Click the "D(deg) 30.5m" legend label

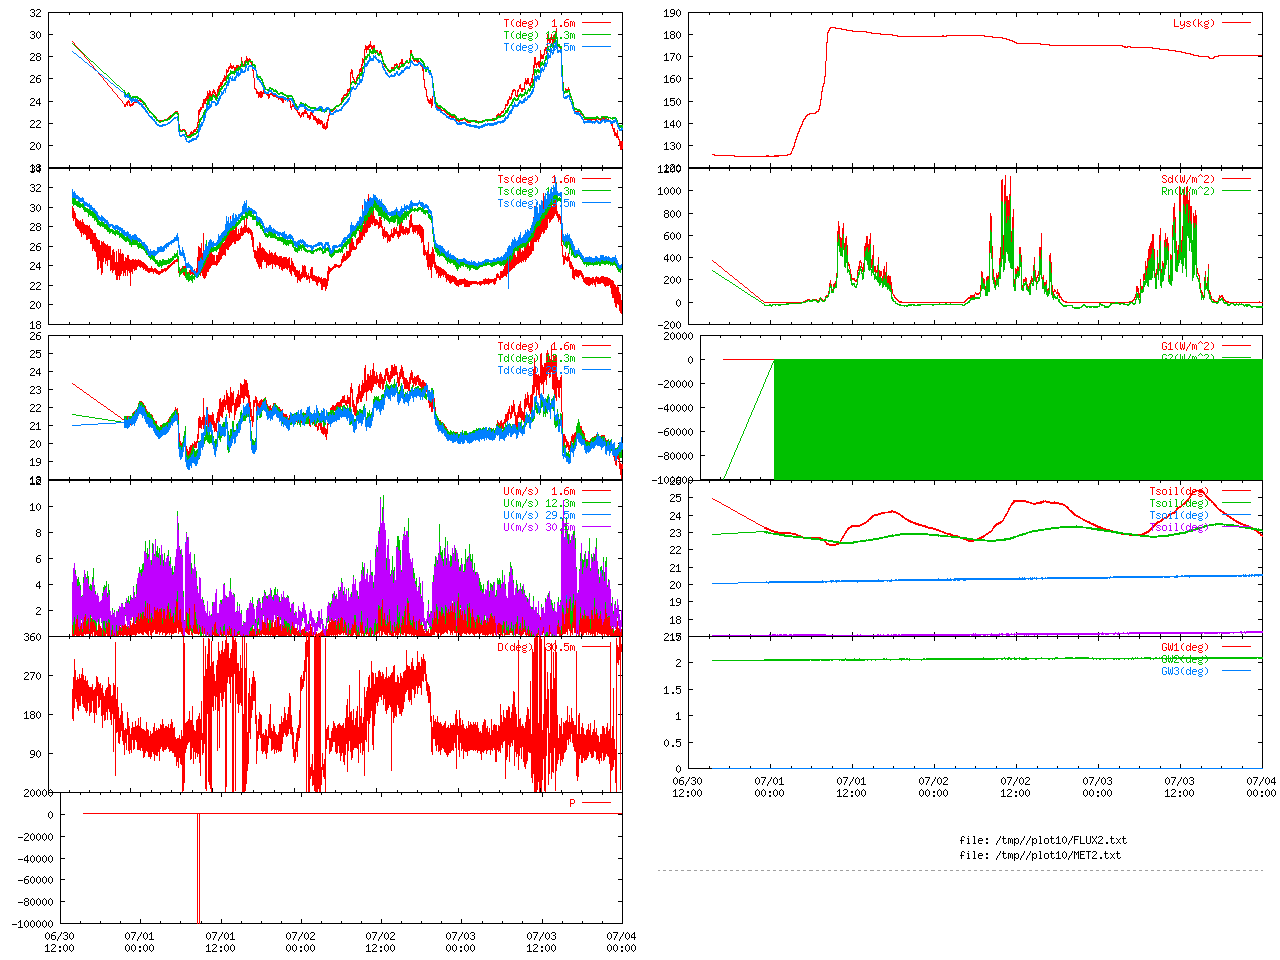[536, 647]
